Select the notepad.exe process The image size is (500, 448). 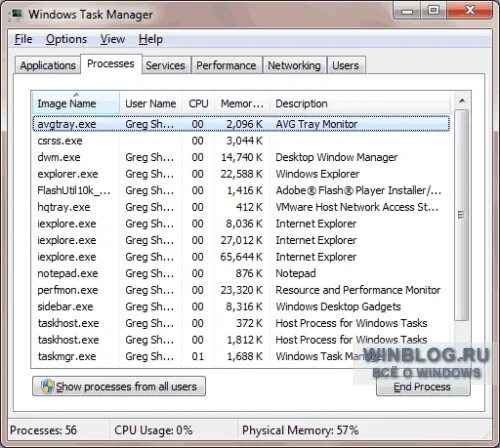[241, 273]
